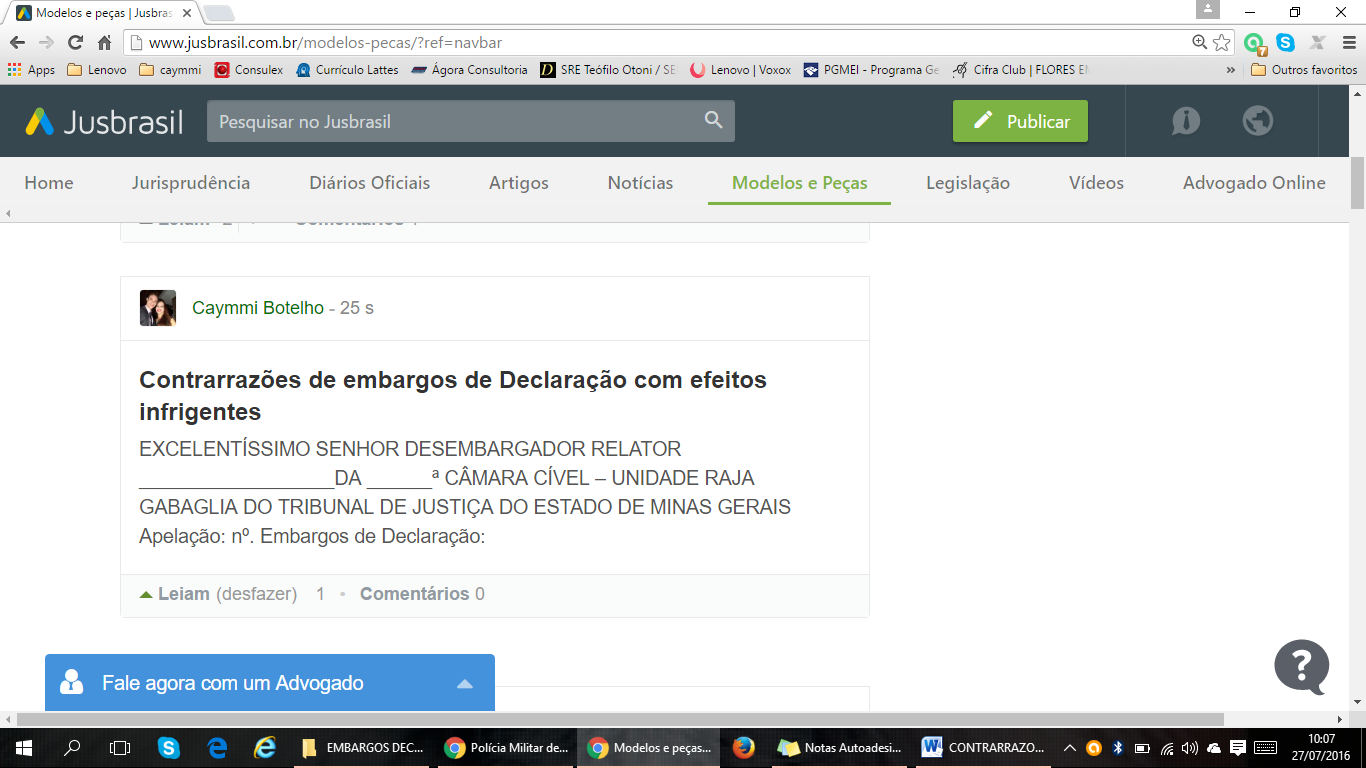Screen dimensions: 1366x768
Task: Open the Outros favoritos folder
Action: click(1305, 70)
